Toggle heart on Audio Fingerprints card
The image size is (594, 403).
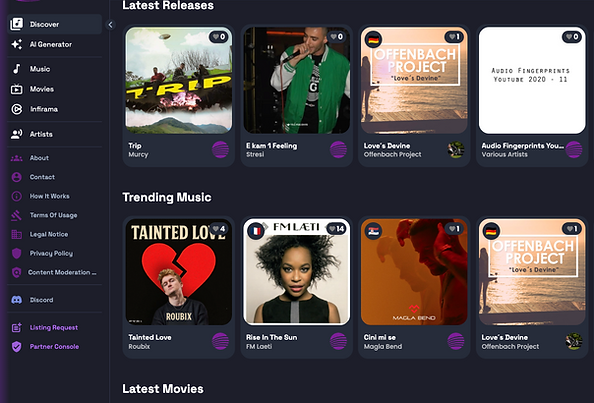coord(572,37)
